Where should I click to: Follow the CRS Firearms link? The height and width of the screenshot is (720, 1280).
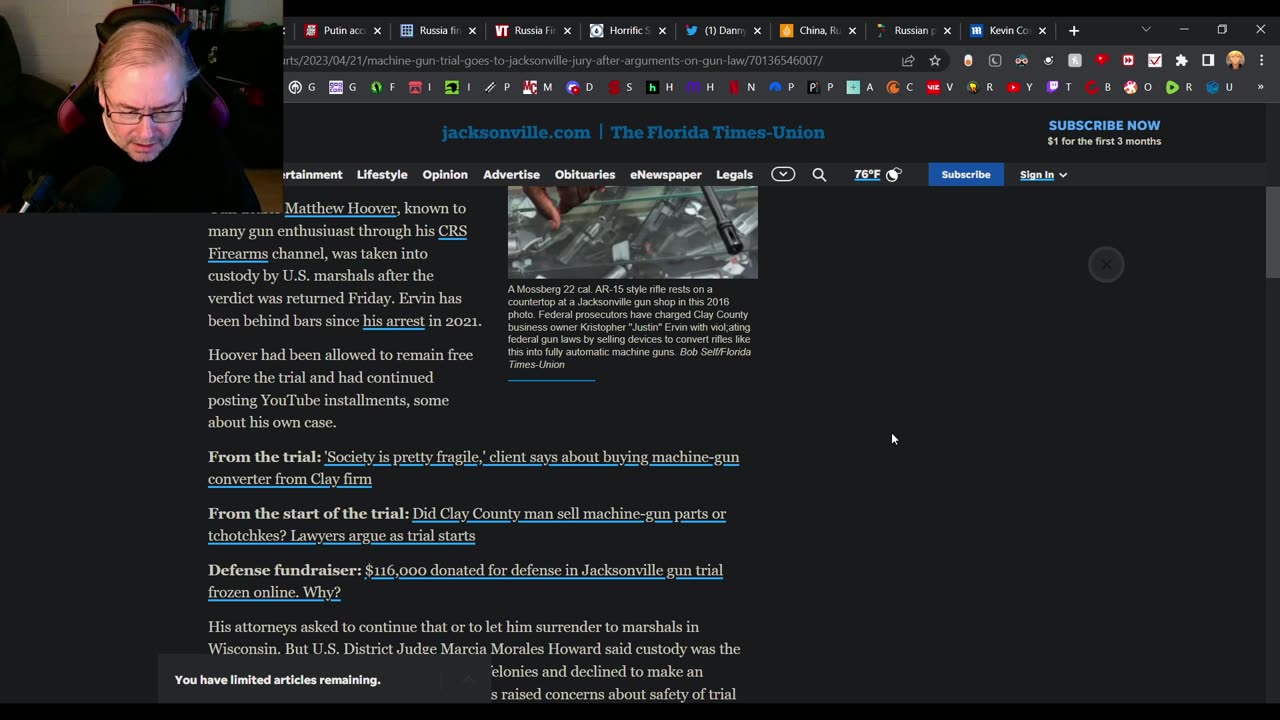337,242
